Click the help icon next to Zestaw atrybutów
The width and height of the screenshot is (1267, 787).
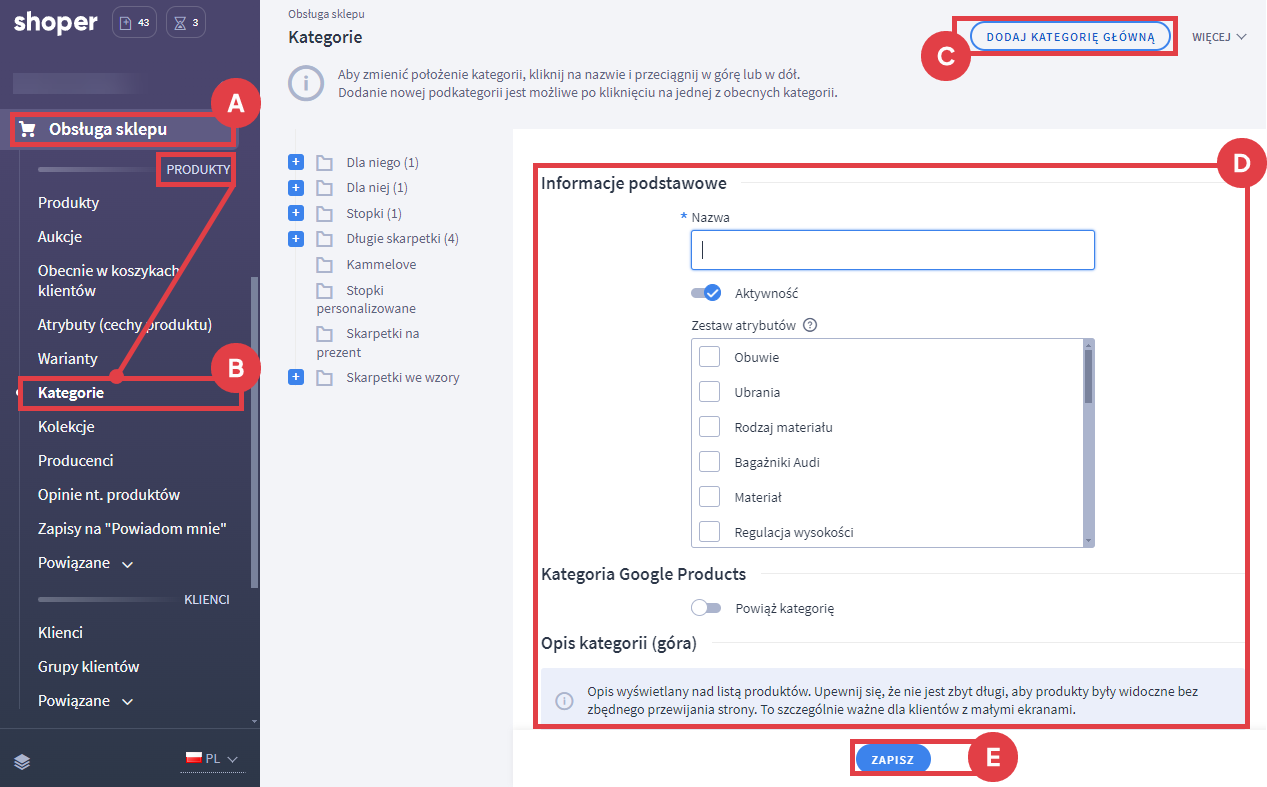click(x=810, y=325)
